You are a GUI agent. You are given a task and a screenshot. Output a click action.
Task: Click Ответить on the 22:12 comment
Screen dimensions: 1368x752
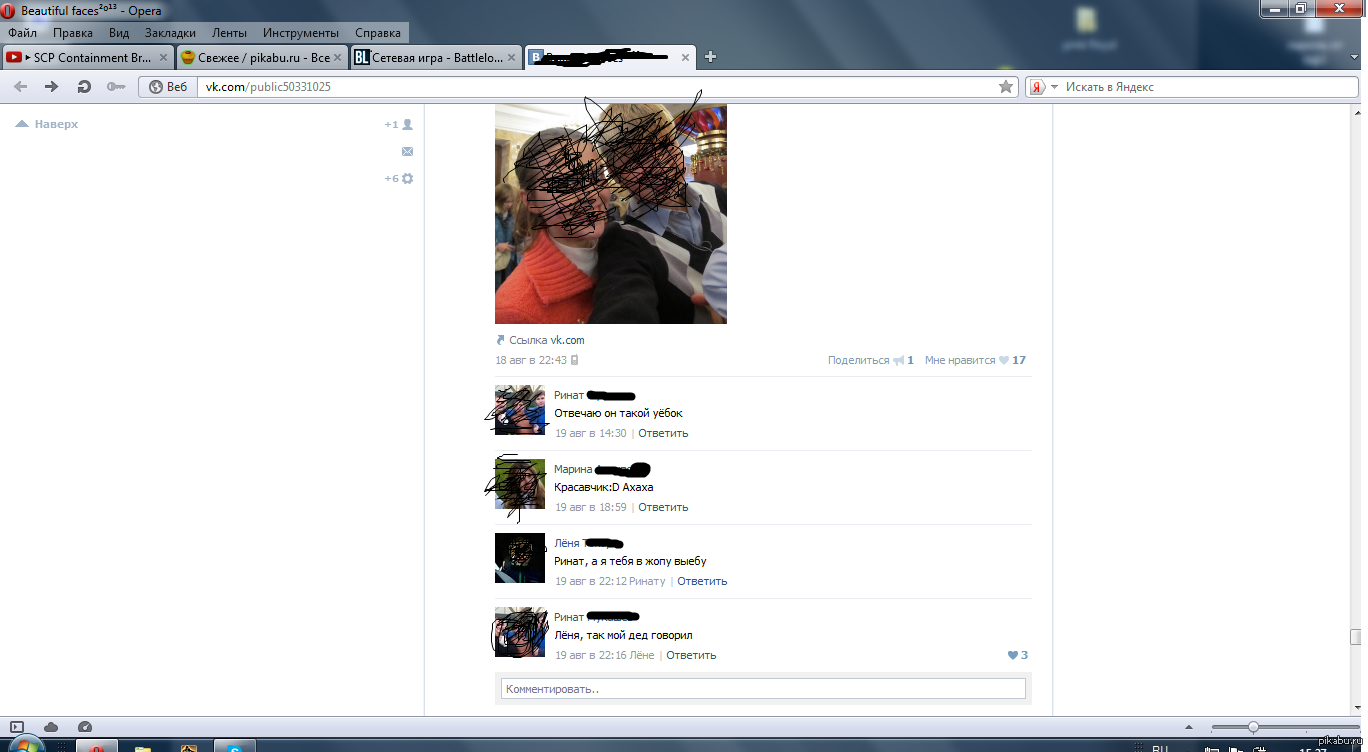702,581
